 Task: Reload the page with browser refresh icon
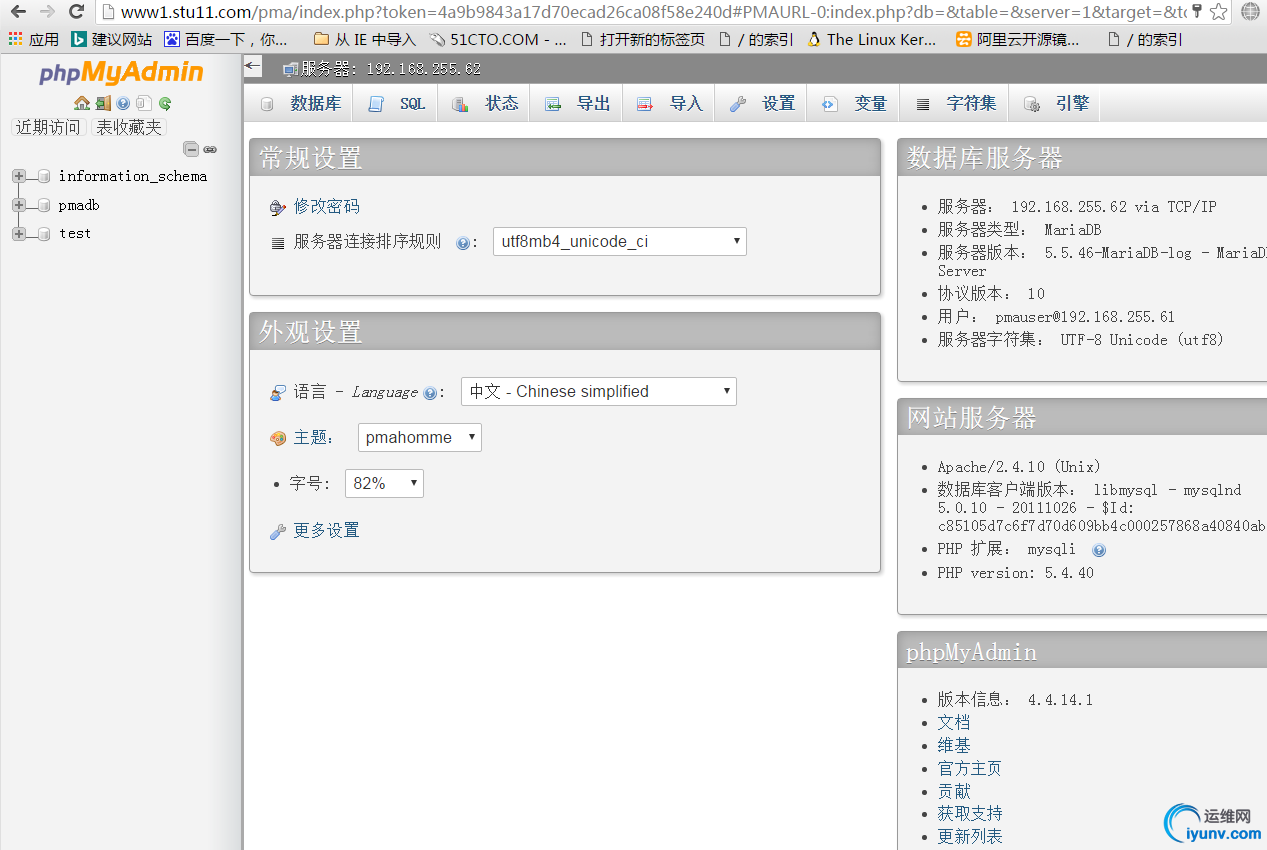pos(76,12)
